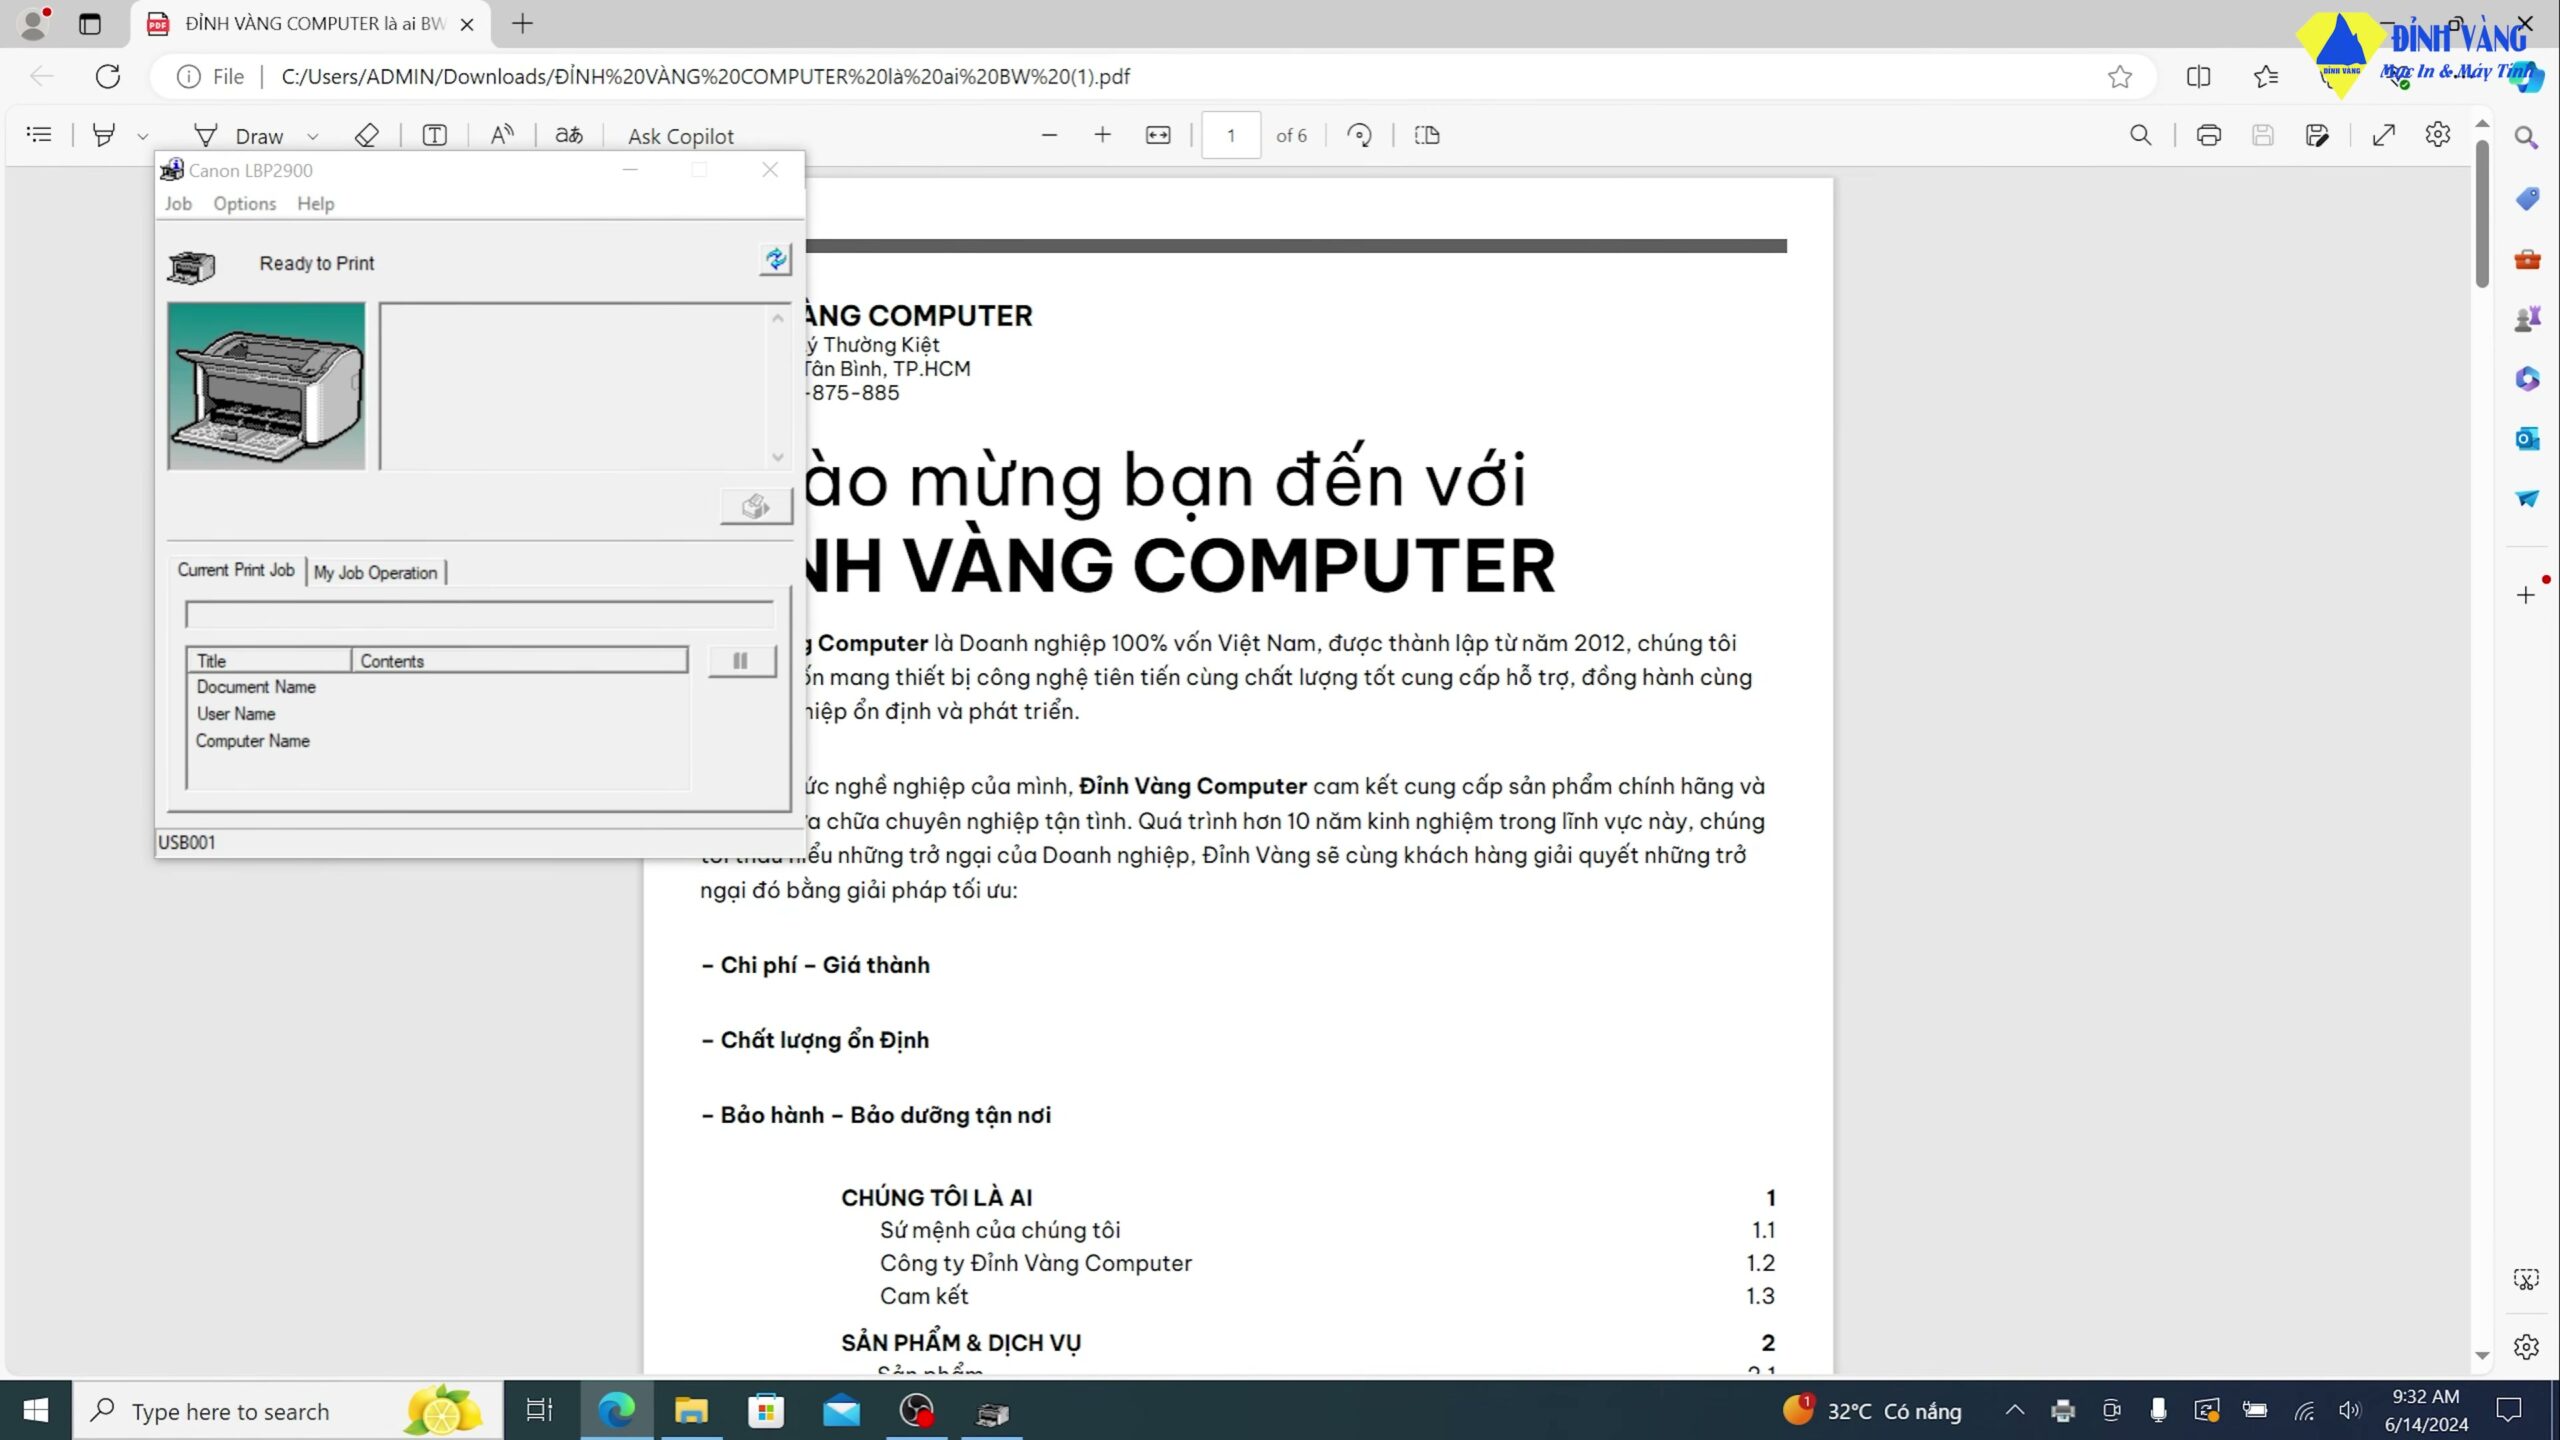Click the taskbar search box
Screen dimensions: 2560x1440
tap(288, 1411)
